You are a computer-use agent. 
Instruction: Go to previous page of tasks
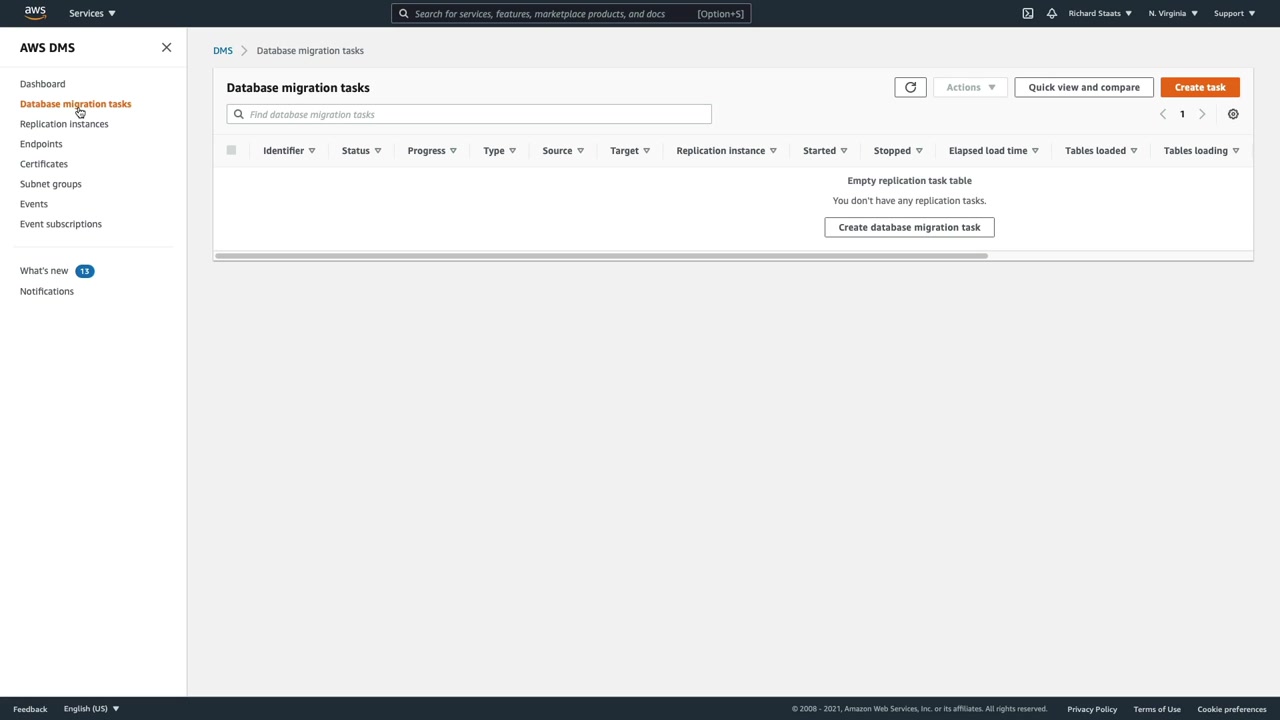click(1163, 114)
